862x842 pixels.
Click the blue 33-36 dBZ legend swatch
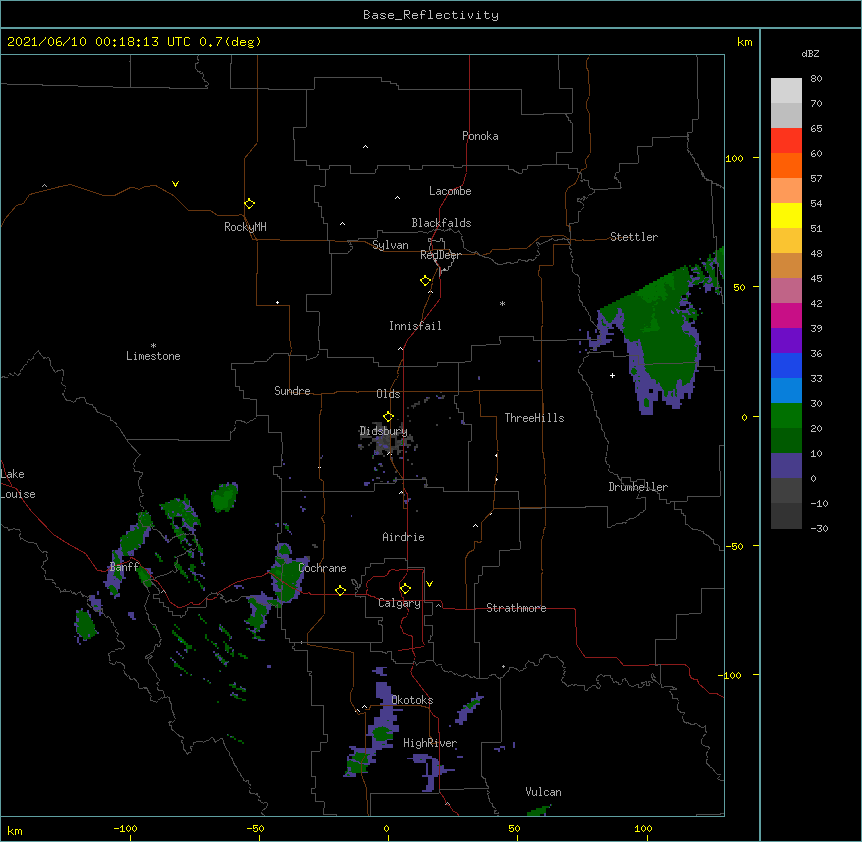click(786, 366)
